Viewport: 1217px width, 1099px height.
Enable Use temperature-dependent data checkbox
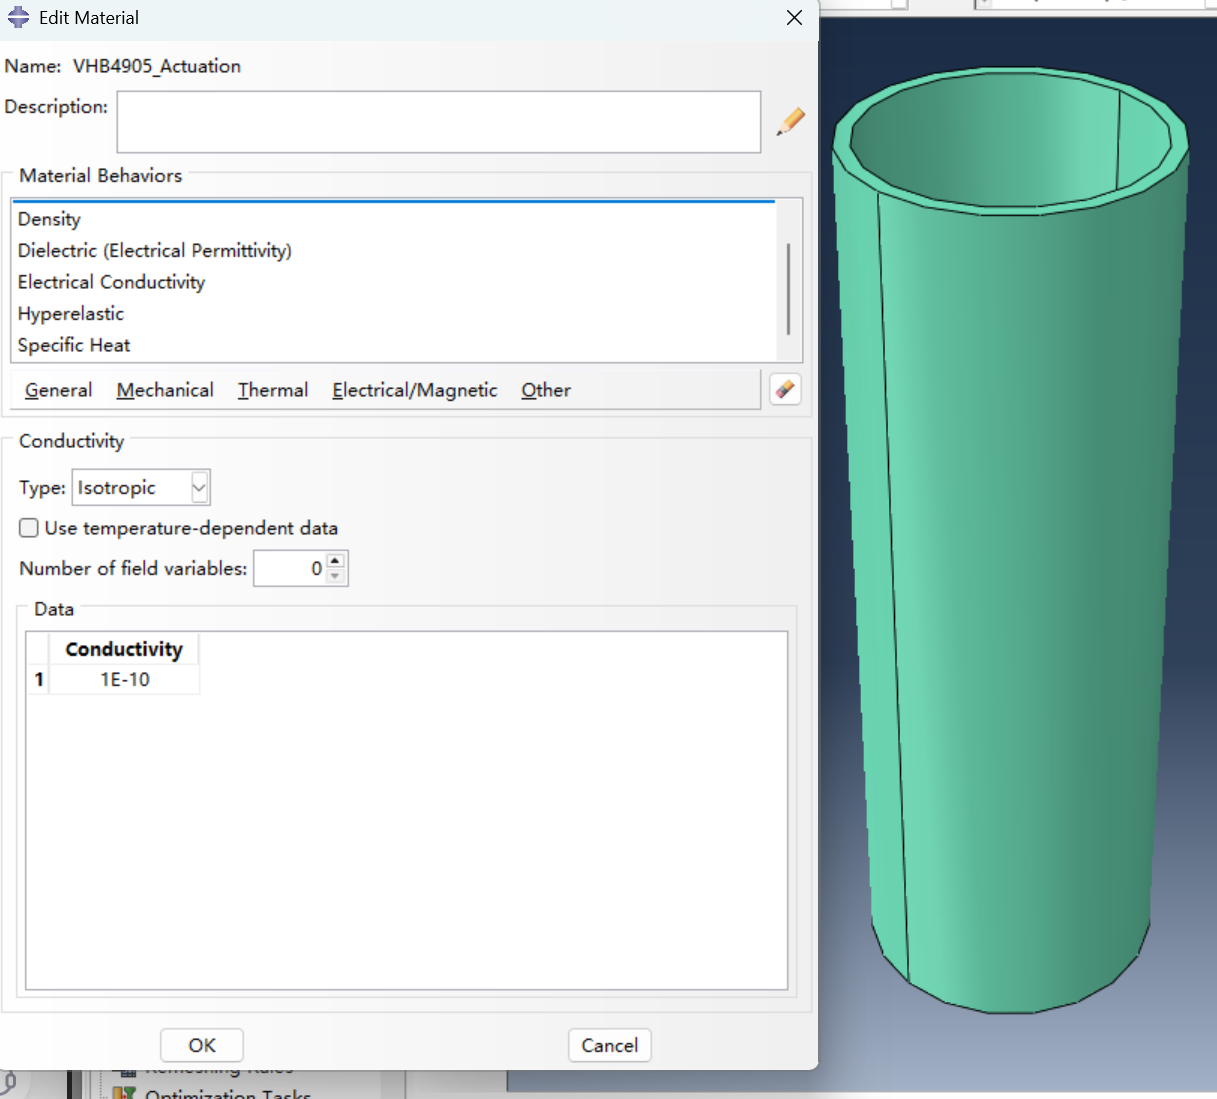coord(29,528)
